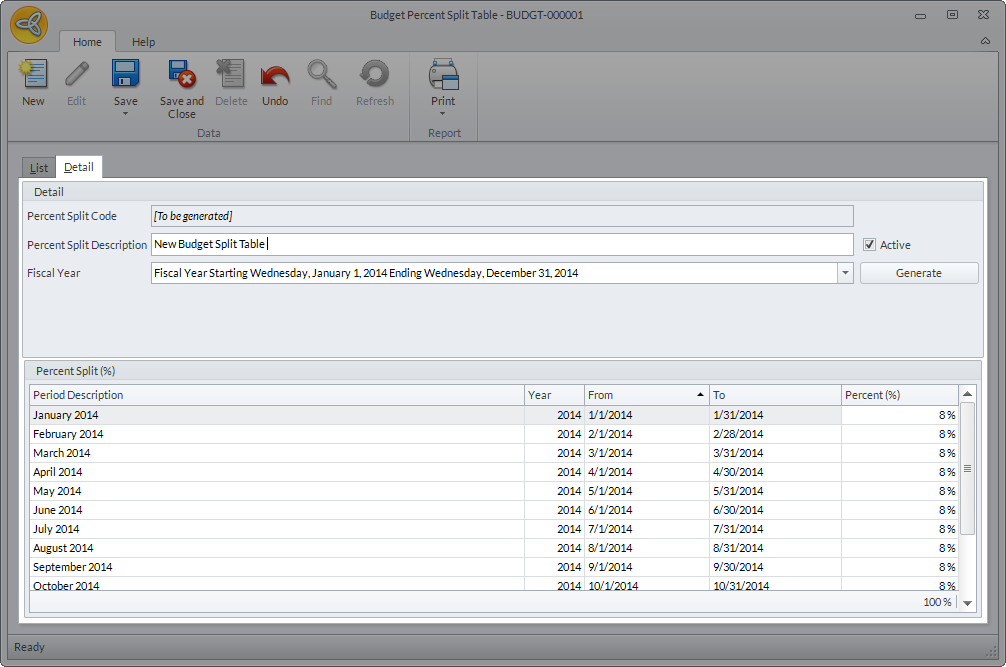Open the Fiscal Year dropdown
Screen dimensions: 1006x667
pos(845,273)
